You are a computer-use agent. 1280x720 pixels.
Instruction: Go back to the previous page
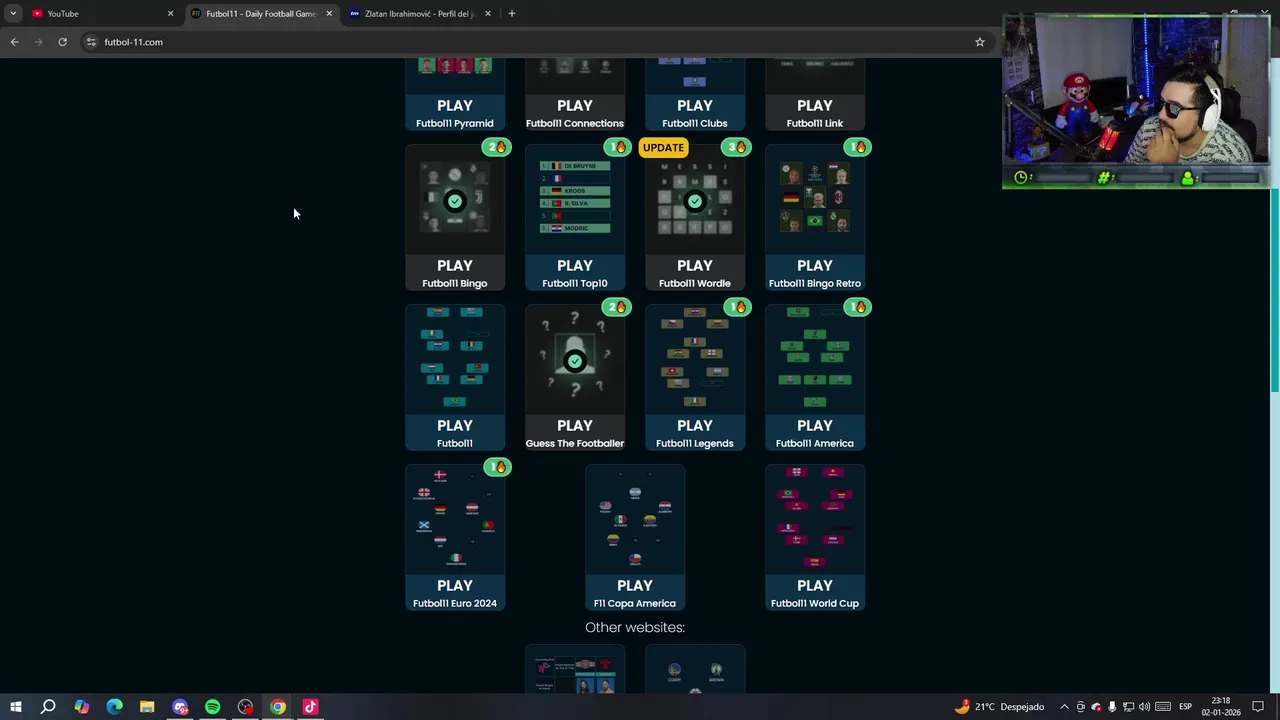(x=14, y=42)
